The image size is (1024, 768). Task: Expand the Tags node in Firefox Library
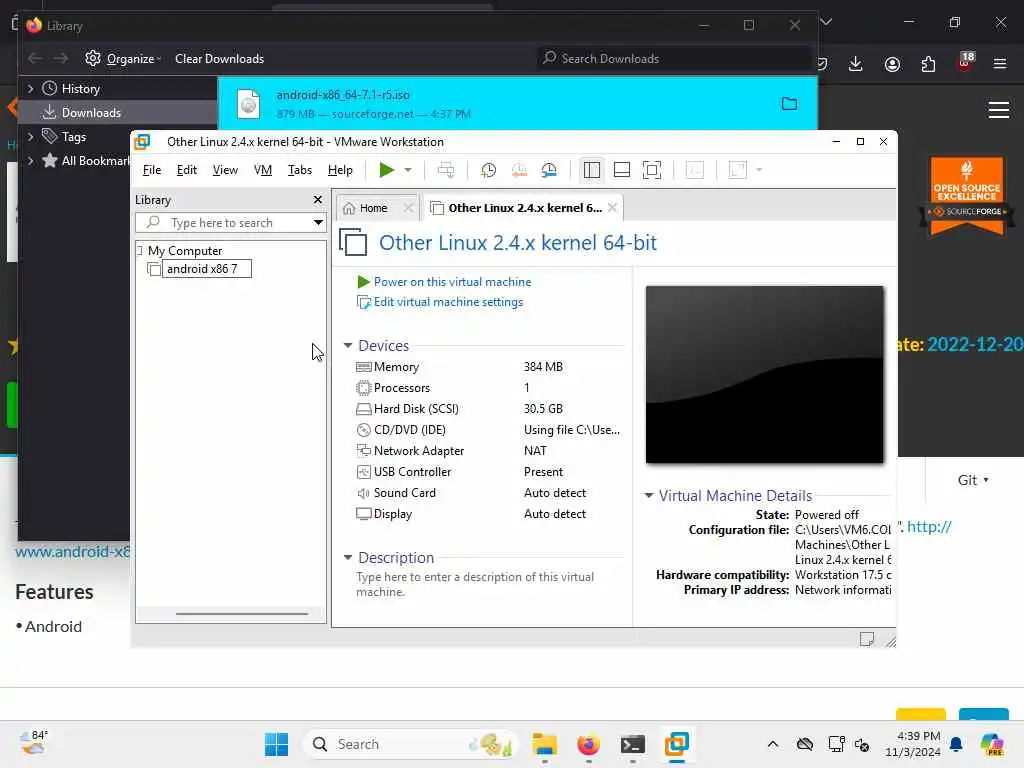[x=30, y=136]
